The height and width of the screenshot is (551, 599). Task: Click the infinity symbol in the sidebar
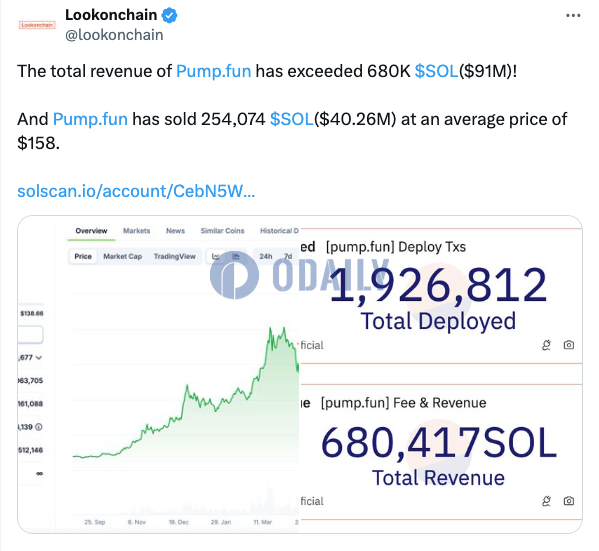pyautogui.click(x=39, y=473)
